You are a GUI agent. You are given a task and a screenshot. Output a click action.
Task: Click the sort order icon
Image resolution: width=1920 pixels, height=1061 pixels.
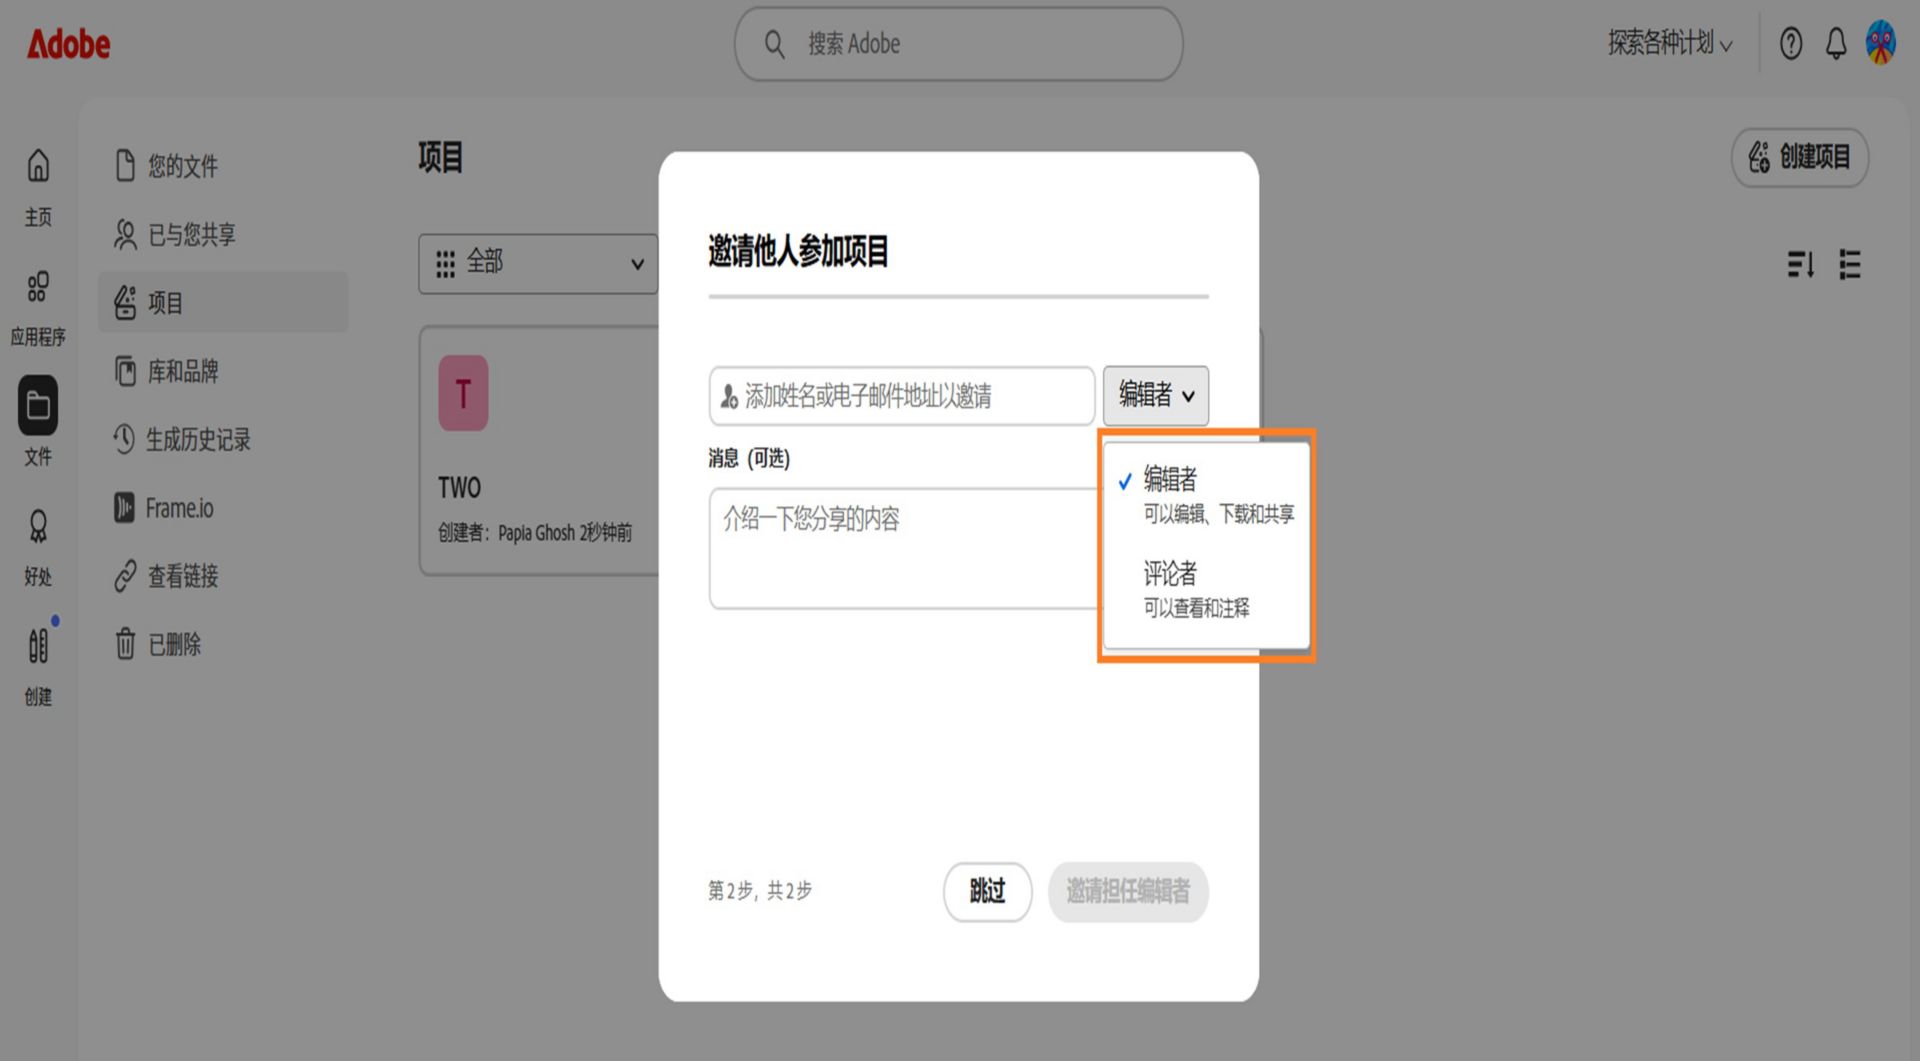point(1800,265)
